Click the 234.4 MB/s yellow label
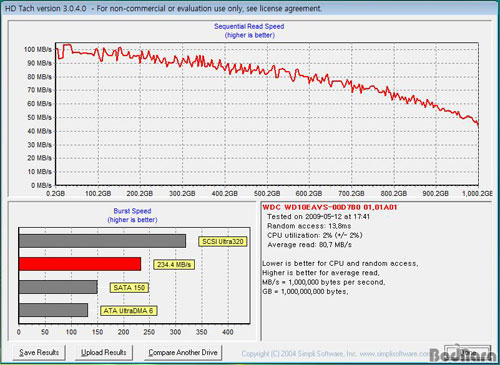 pyautogui.click(x=174, y=265)
